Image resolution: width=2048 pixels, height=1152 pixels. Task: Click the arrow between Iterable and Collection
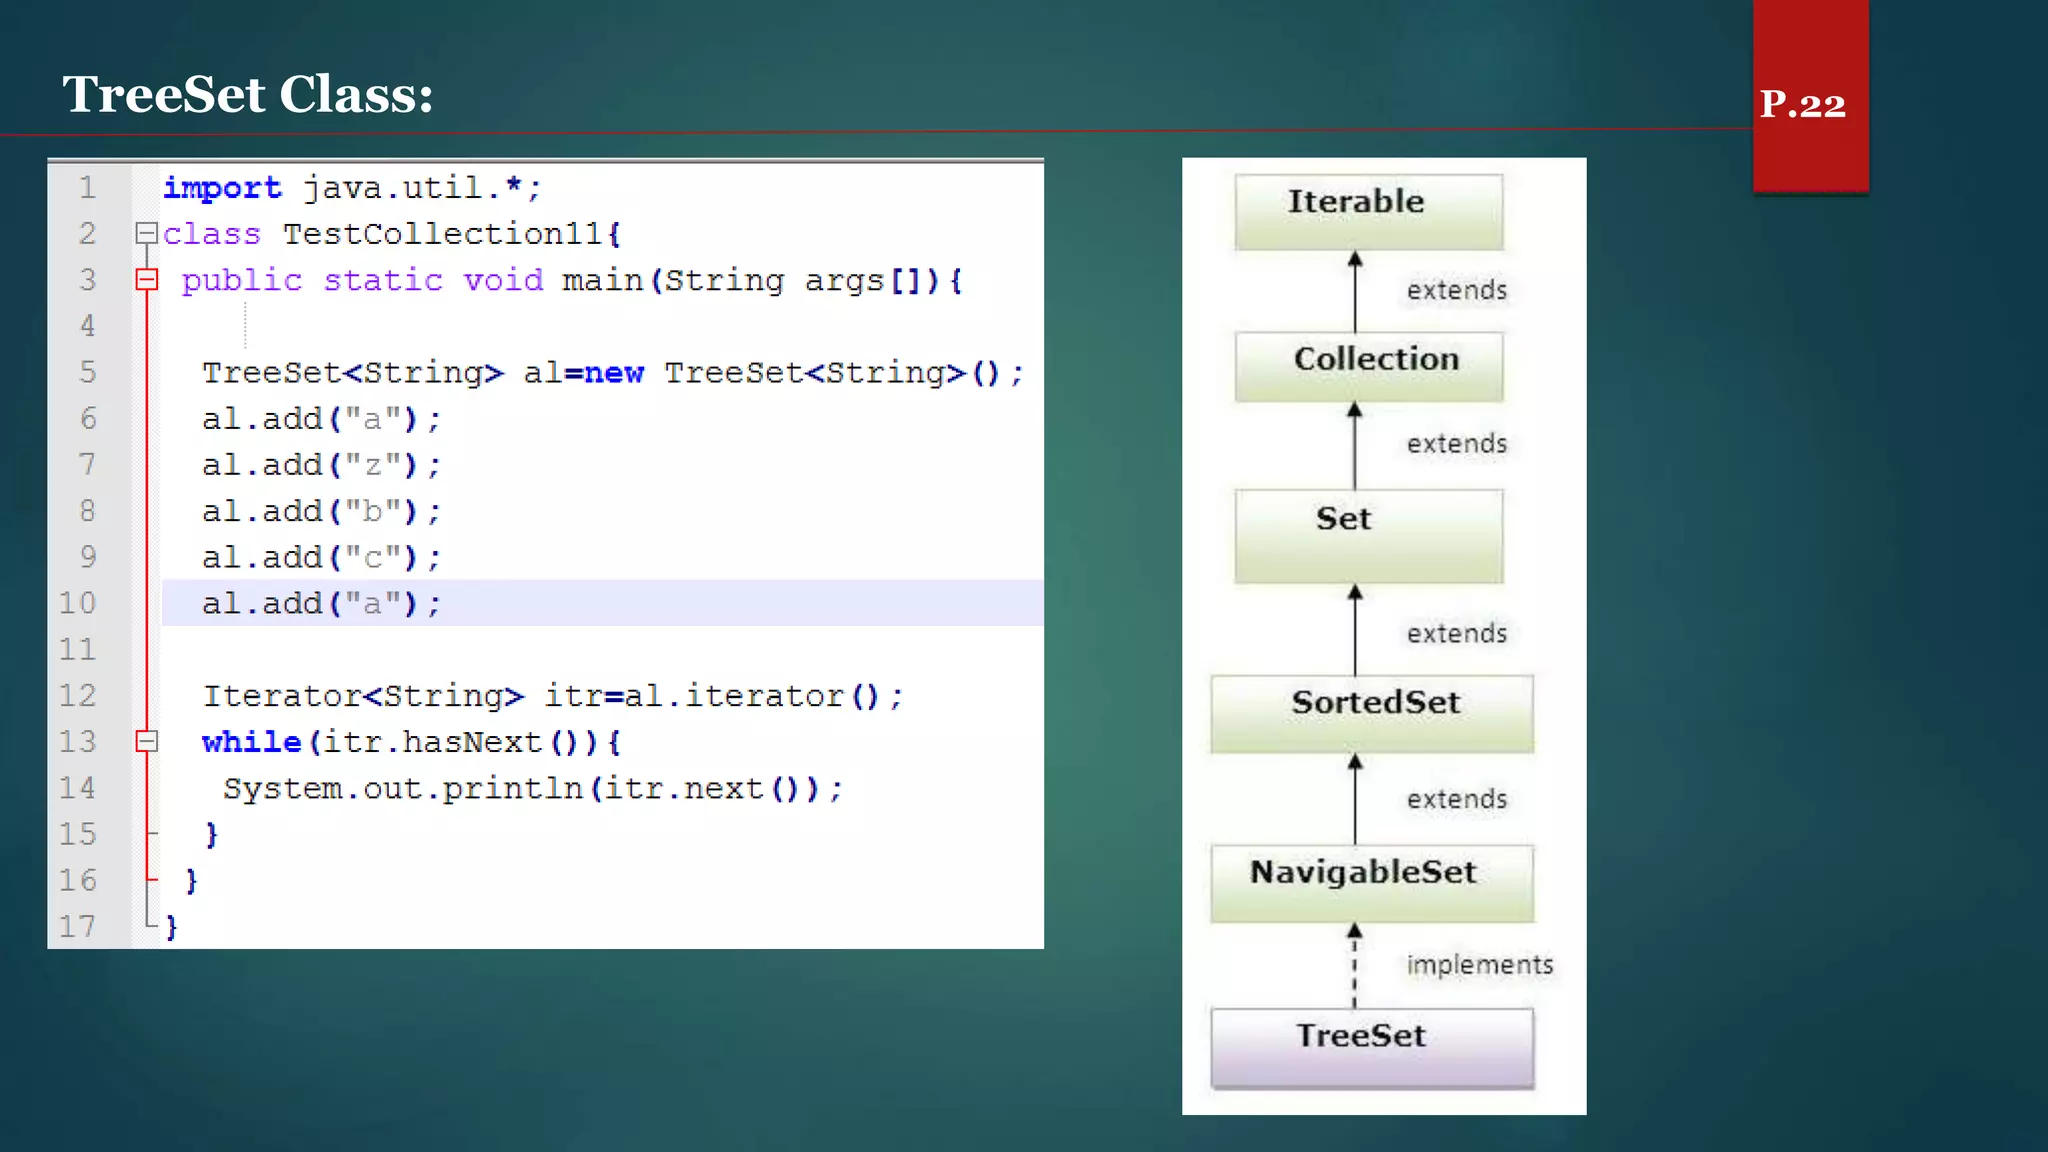[x=1355, y=291]
